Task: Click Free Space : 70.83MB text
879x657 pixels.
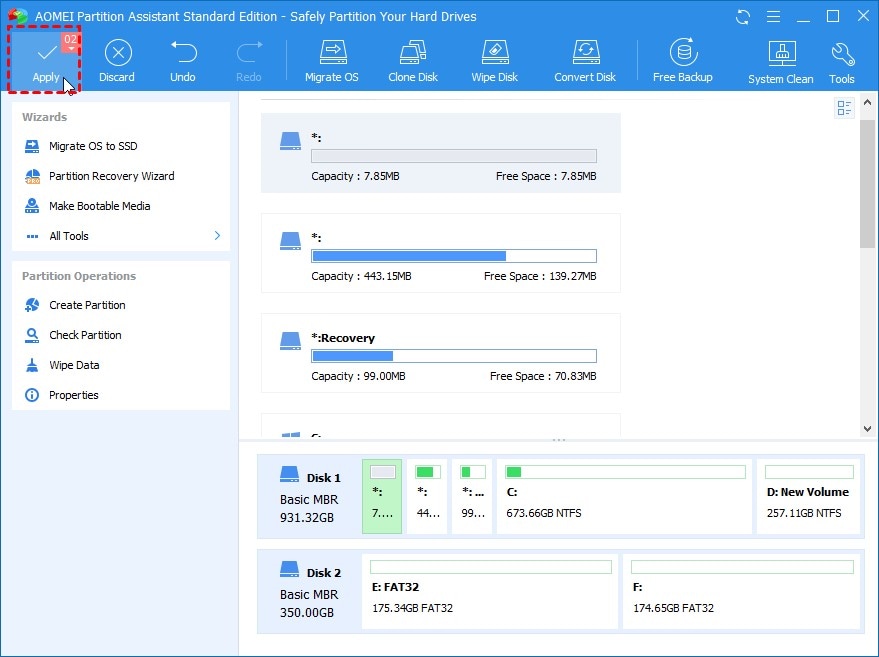Action: coord(543,376)
